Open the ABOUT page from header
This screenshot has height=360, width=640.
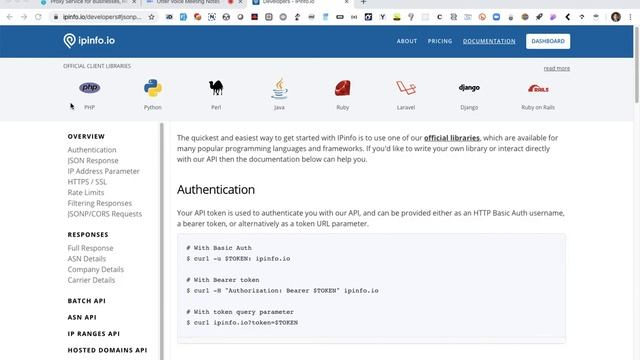[407, 41]
